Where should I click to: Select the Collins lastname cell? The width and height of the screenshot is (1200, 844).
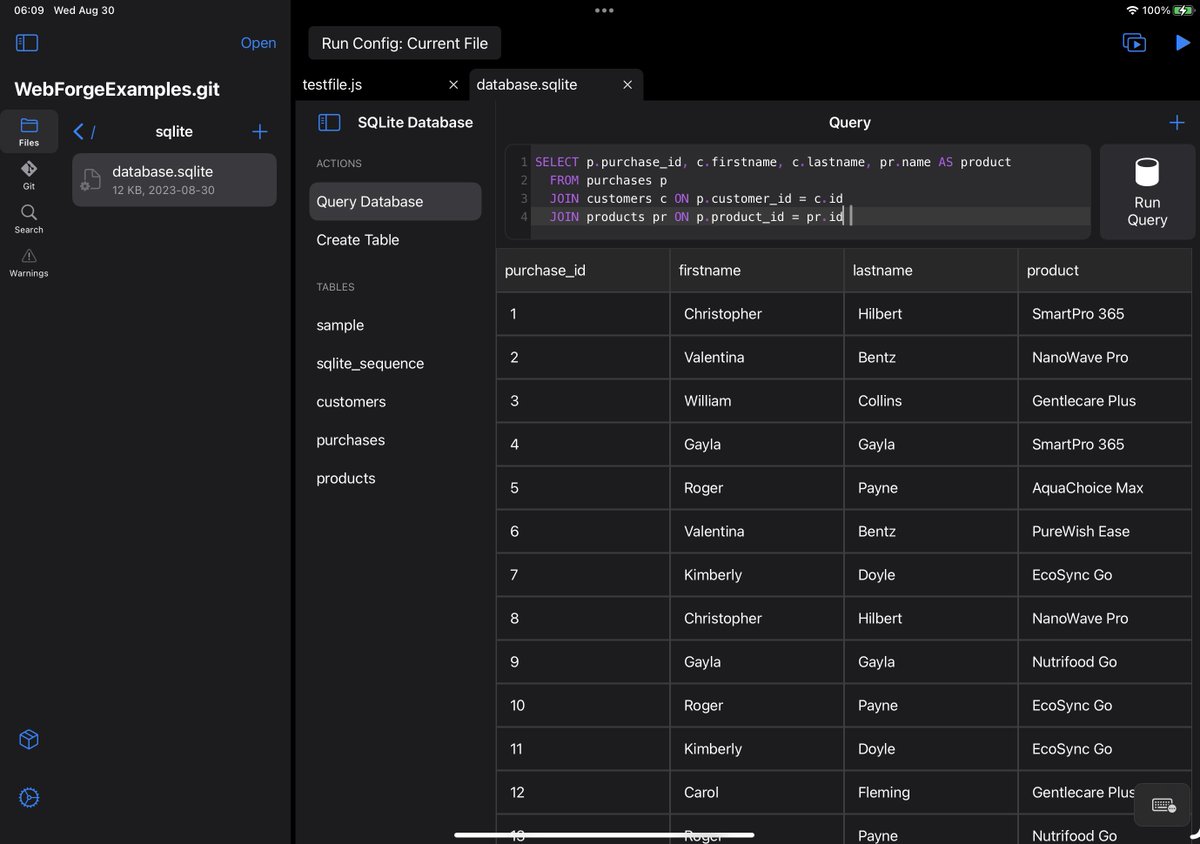pos(931,401)
